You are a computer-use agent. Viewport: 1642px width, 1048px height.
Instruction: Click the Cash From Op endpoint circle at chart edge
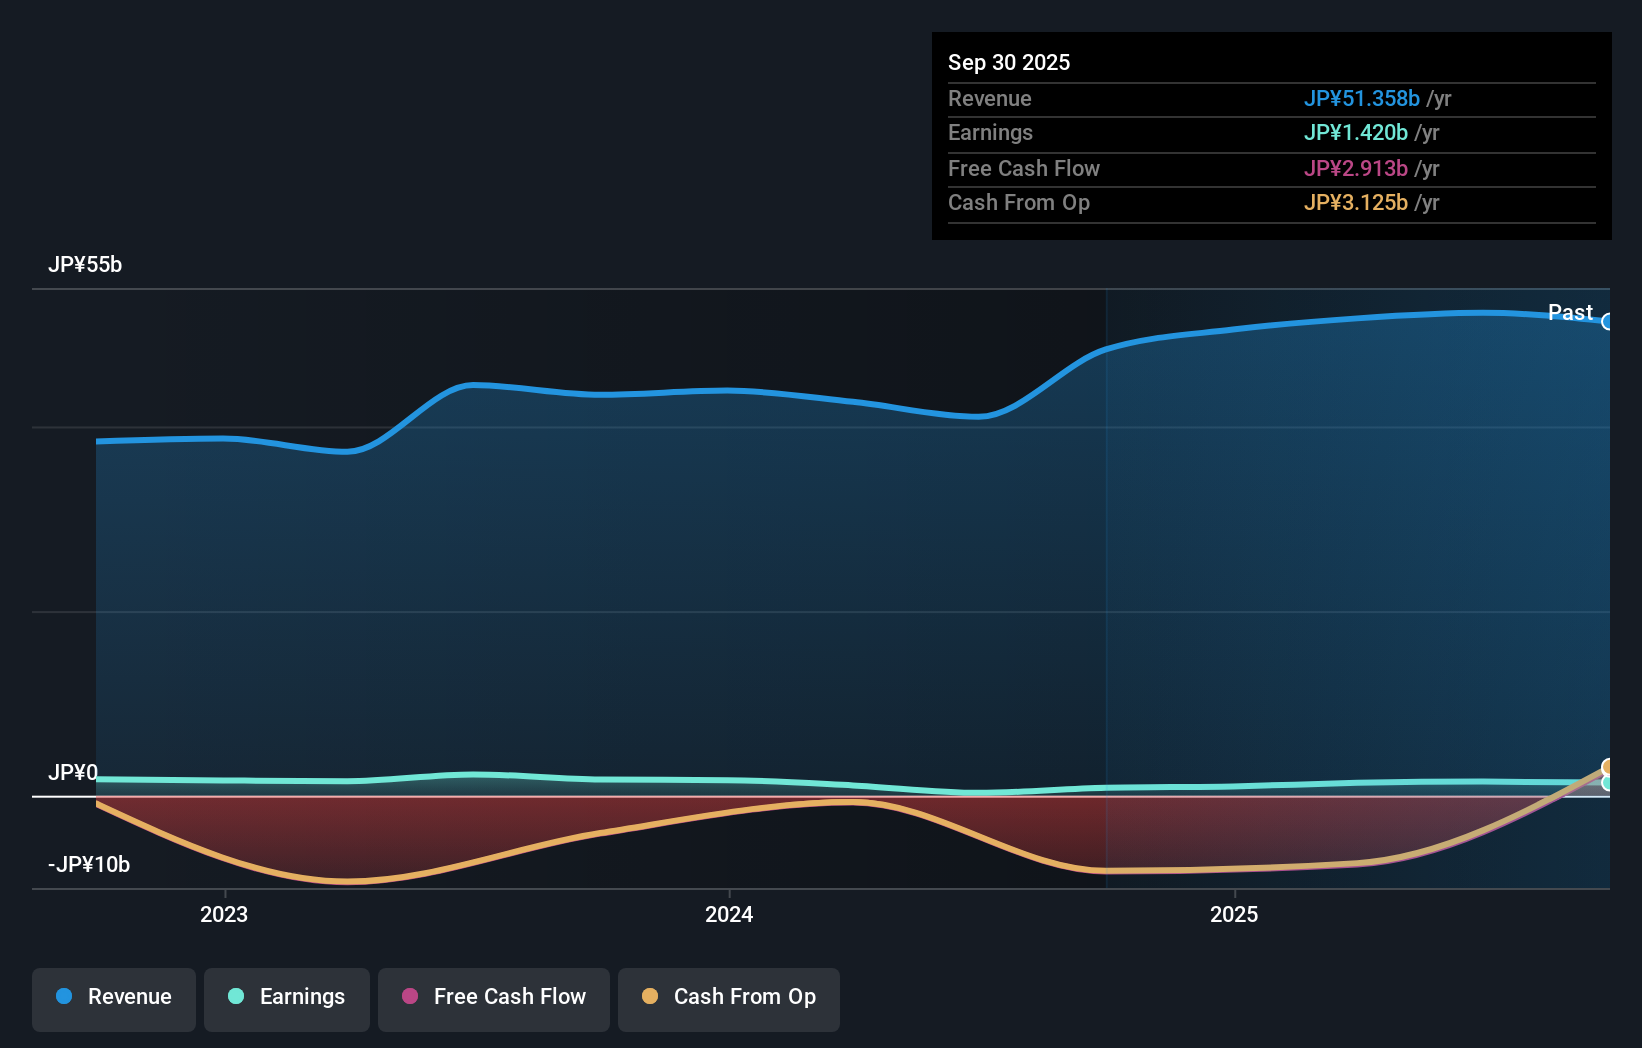tap(1607, 767)
